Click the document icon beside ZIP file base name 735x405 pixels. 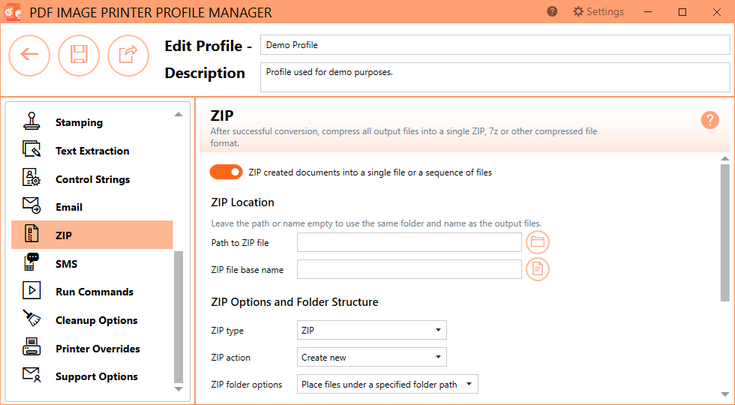(537, 269)
